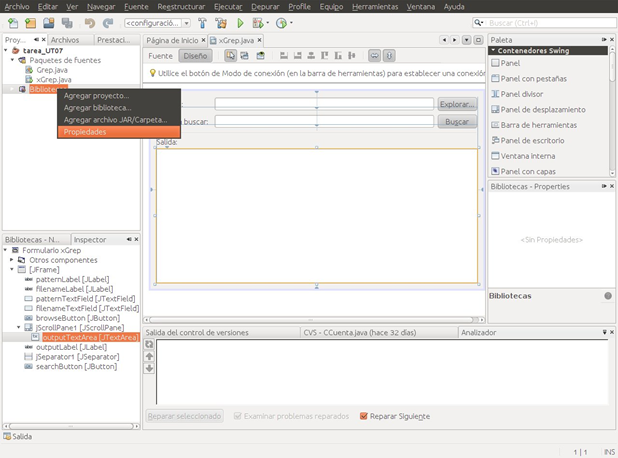The width and height of the screenshot is (618, 458).
Task: Click refresh icon in version control output
Action: pyautogui.click(x=149, y=344)
